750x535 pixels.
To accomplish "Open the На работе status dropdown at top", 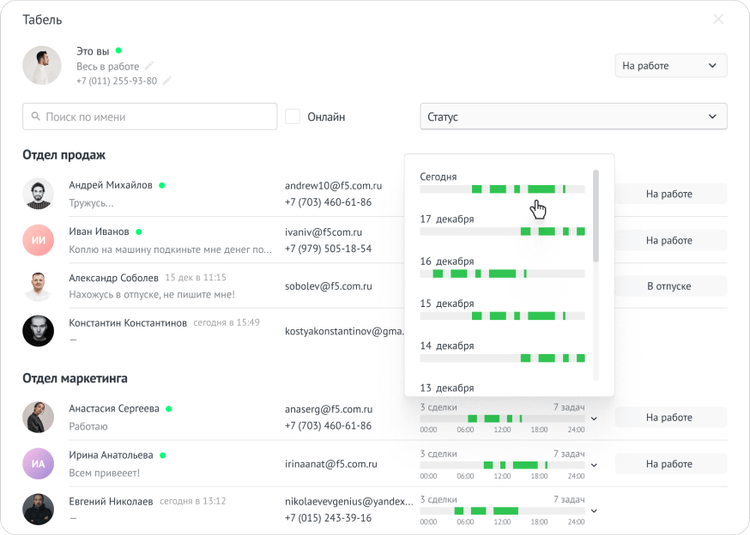I will 670,66.
